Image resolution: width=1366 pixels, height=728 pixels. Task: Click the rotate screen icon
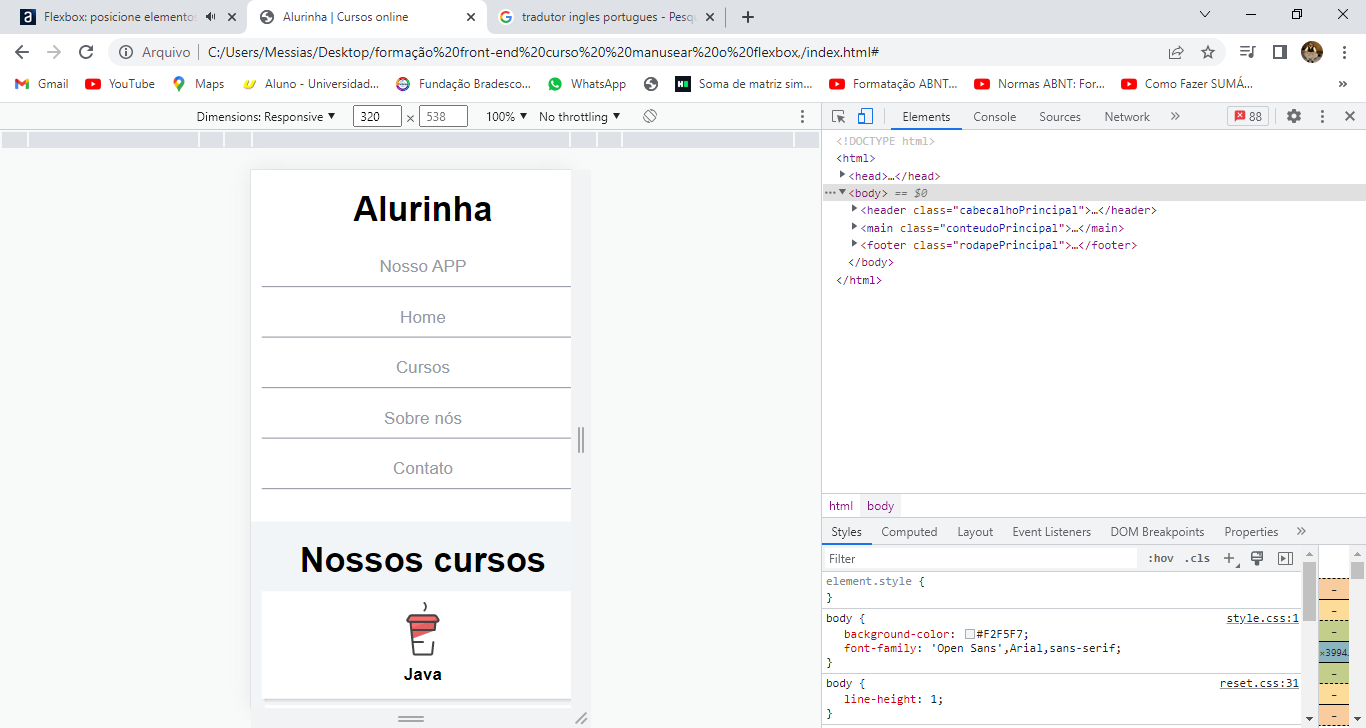[x=650, y=117]
